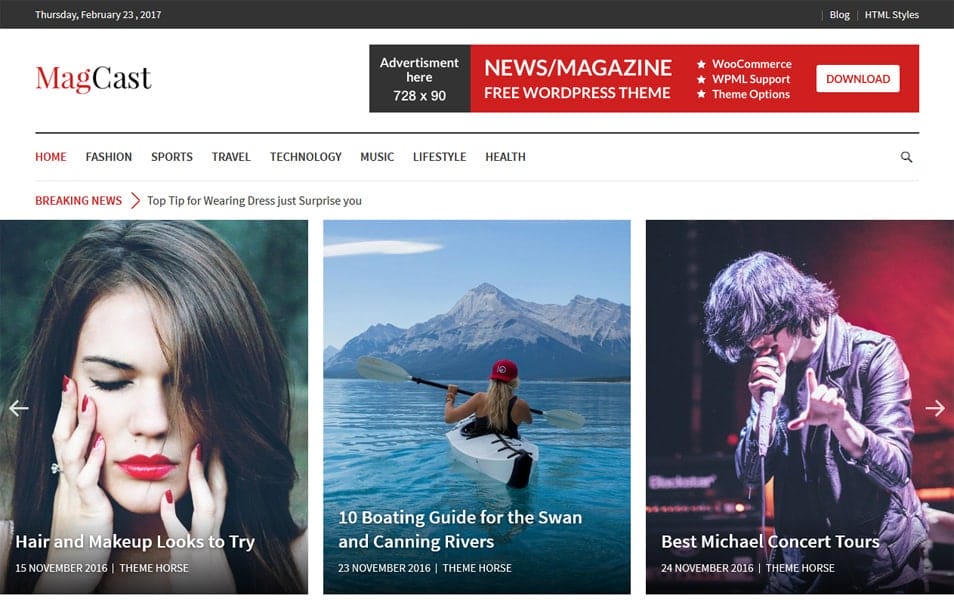Click the next slide arrow

point(935,408)
